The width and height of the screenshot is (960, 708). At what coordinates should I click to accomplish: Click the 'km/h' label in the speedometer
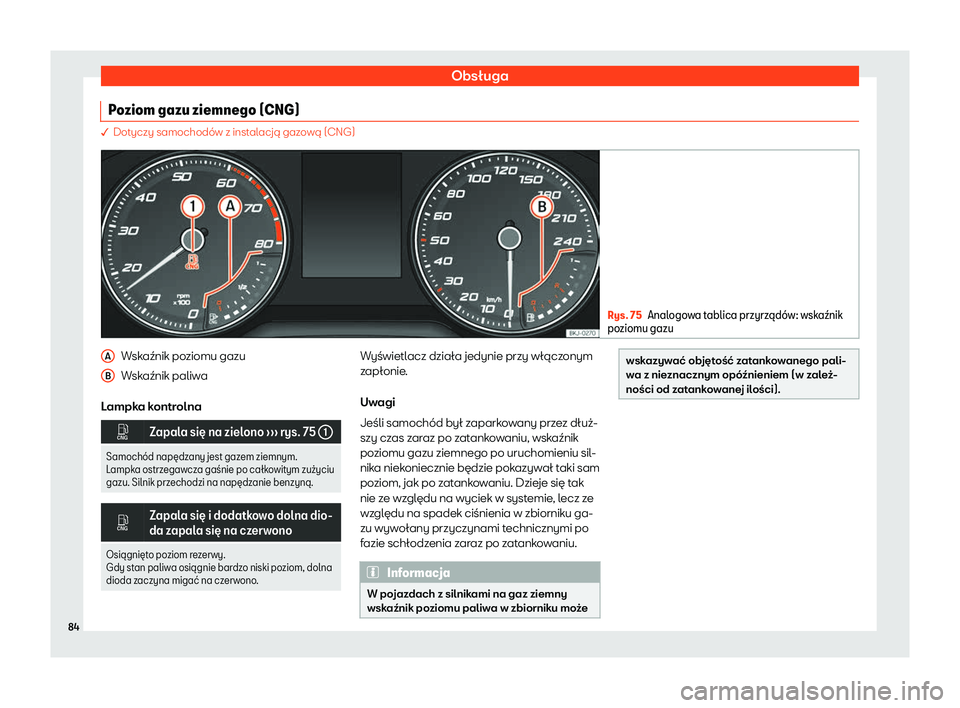click(494, 299)
